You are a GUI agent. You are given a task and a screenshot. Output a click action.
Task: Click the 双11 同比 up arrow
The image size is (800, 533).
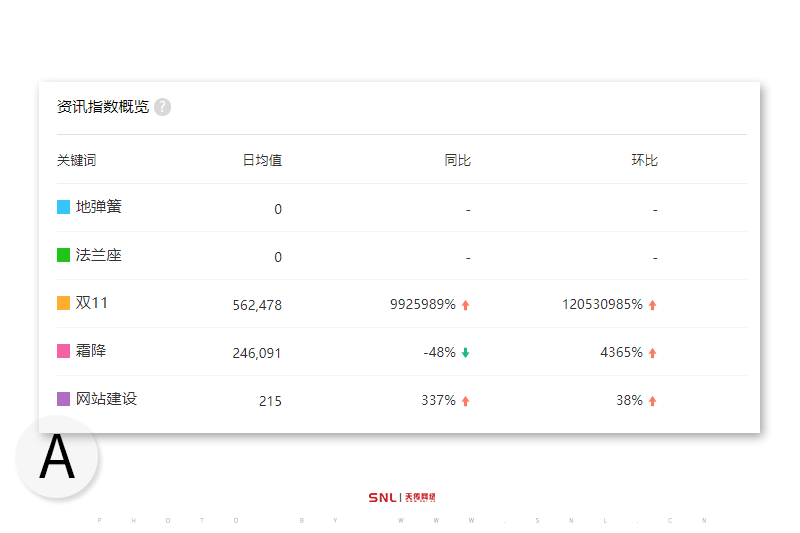pos(465,305)
